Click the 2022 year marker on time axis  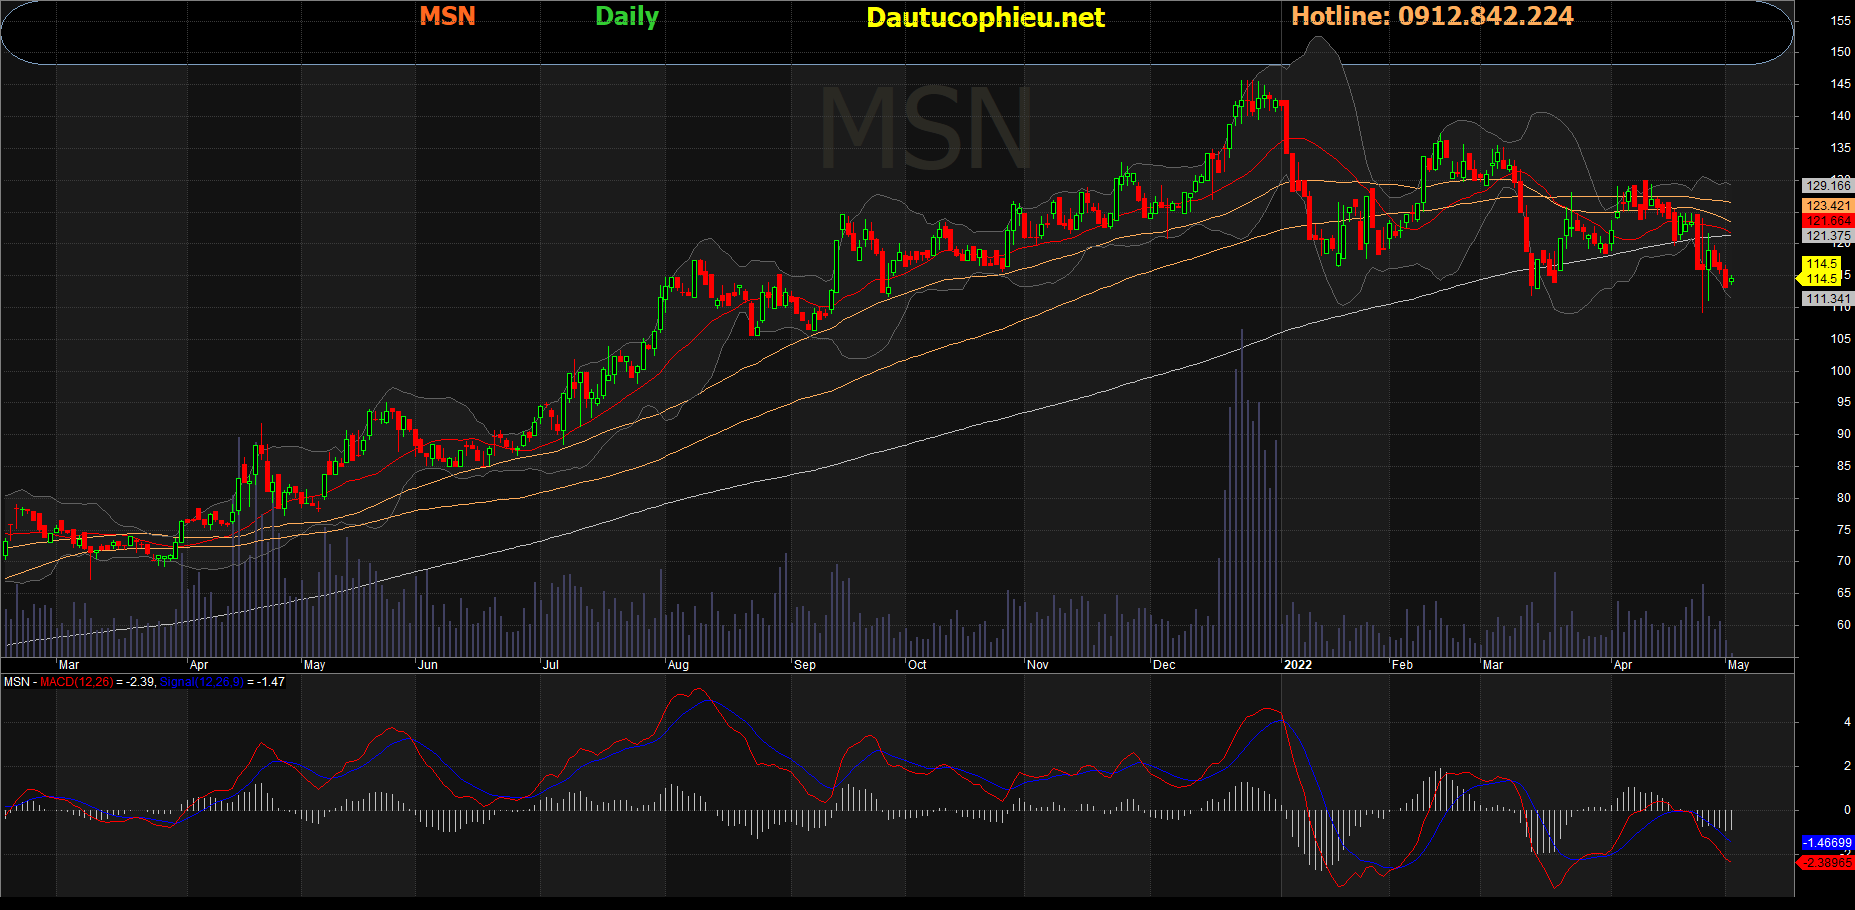click(1297, 665)
